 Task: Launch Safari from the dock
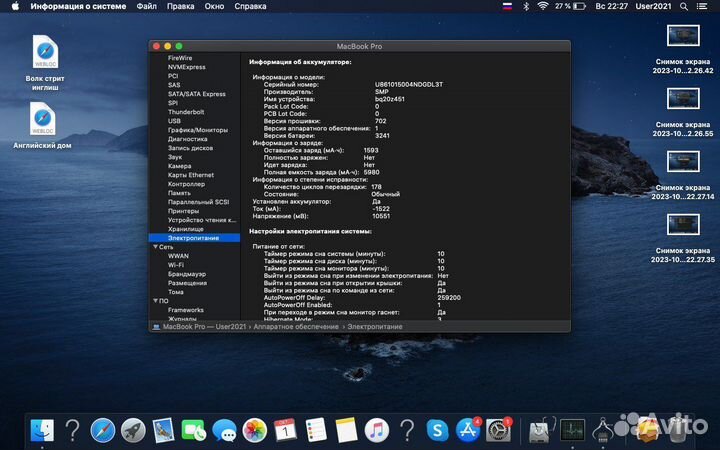click(x=103, y=431)
